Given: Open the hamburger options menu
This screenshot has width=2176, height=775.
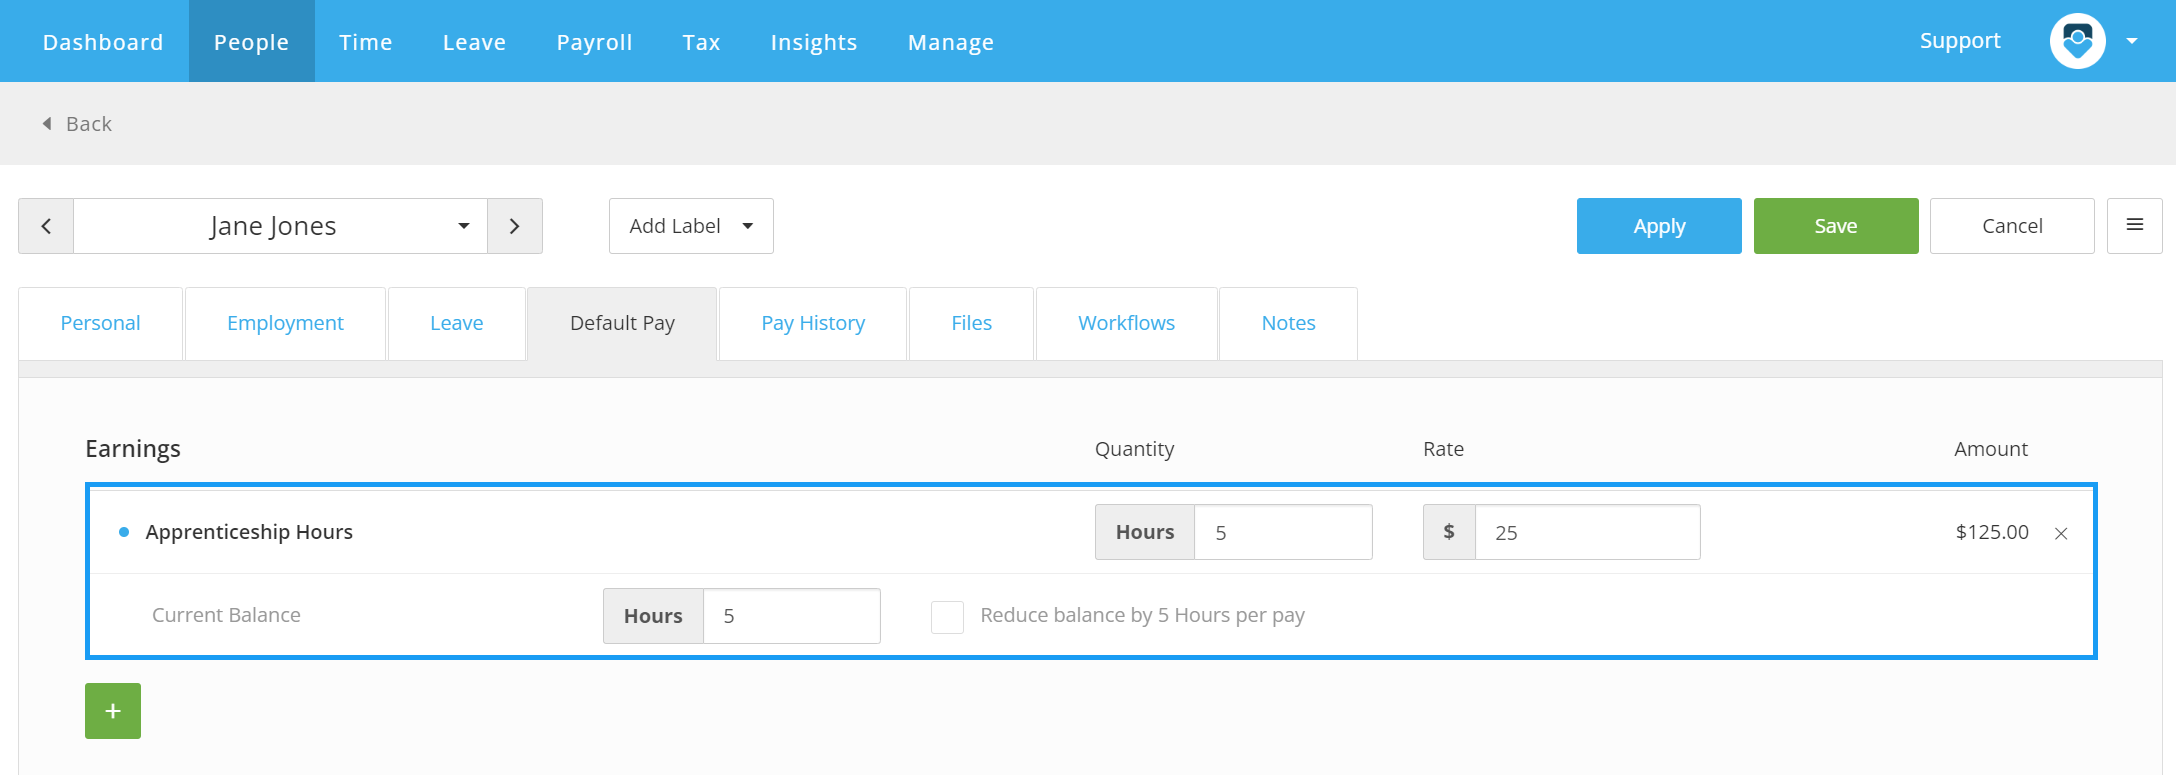Looking at the screenshot, I should pyautogui.click(x=2135, y=226).
